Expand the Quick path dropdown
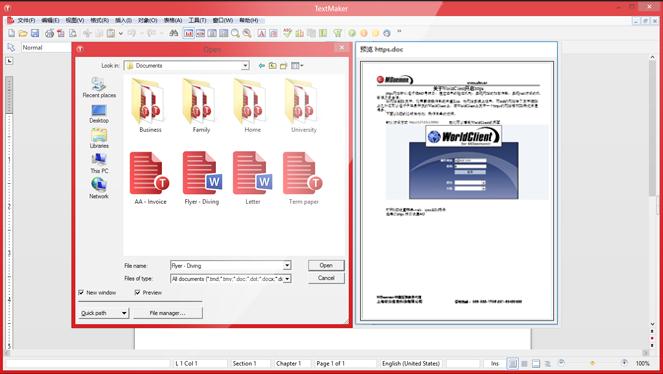 tap(124, 313)
